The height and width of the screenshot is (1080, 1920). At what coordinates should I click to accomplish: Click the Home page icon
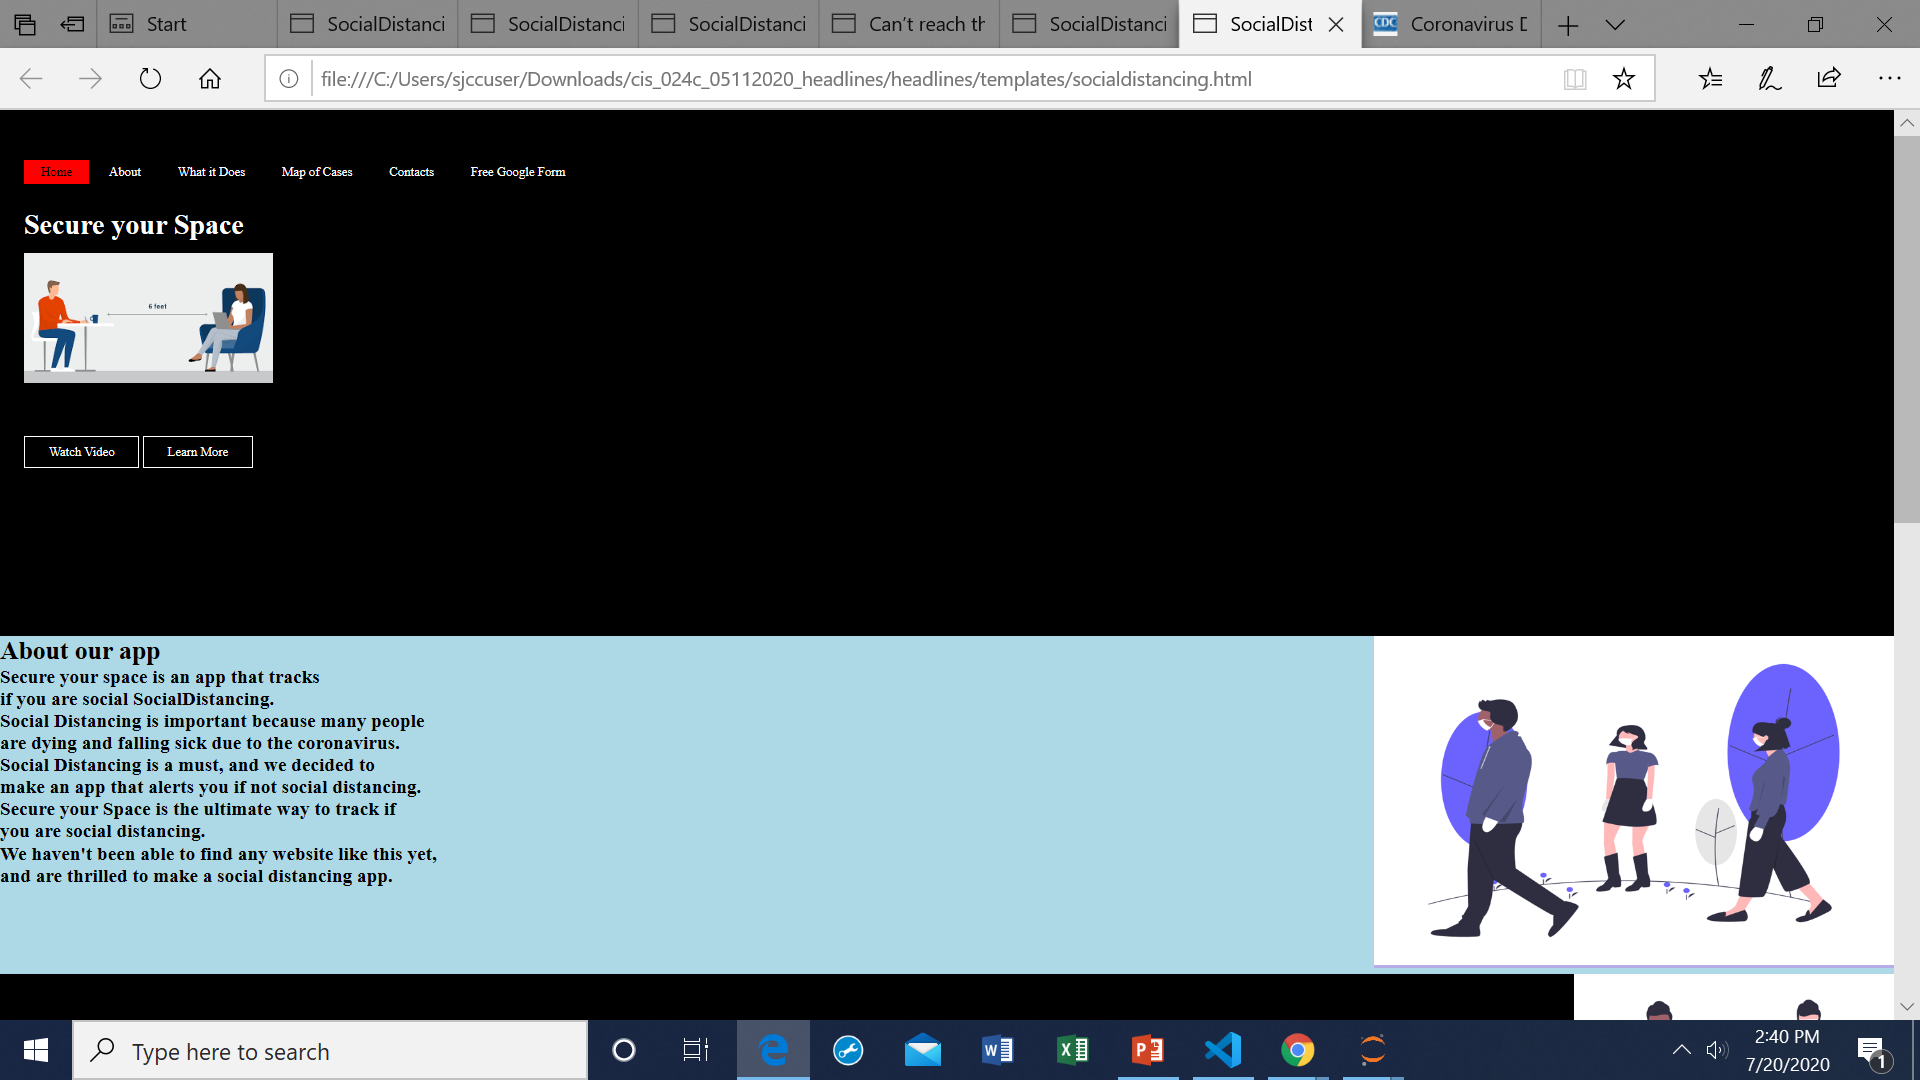[210, 79]
